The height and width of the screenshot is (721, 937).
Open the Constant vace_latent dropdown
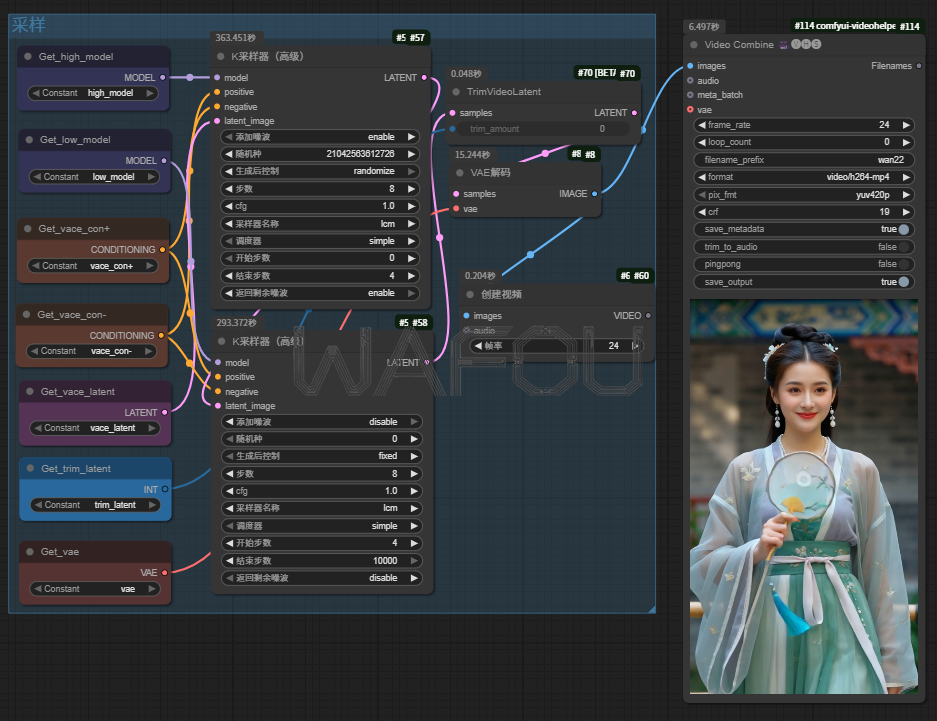pos(95,428)
